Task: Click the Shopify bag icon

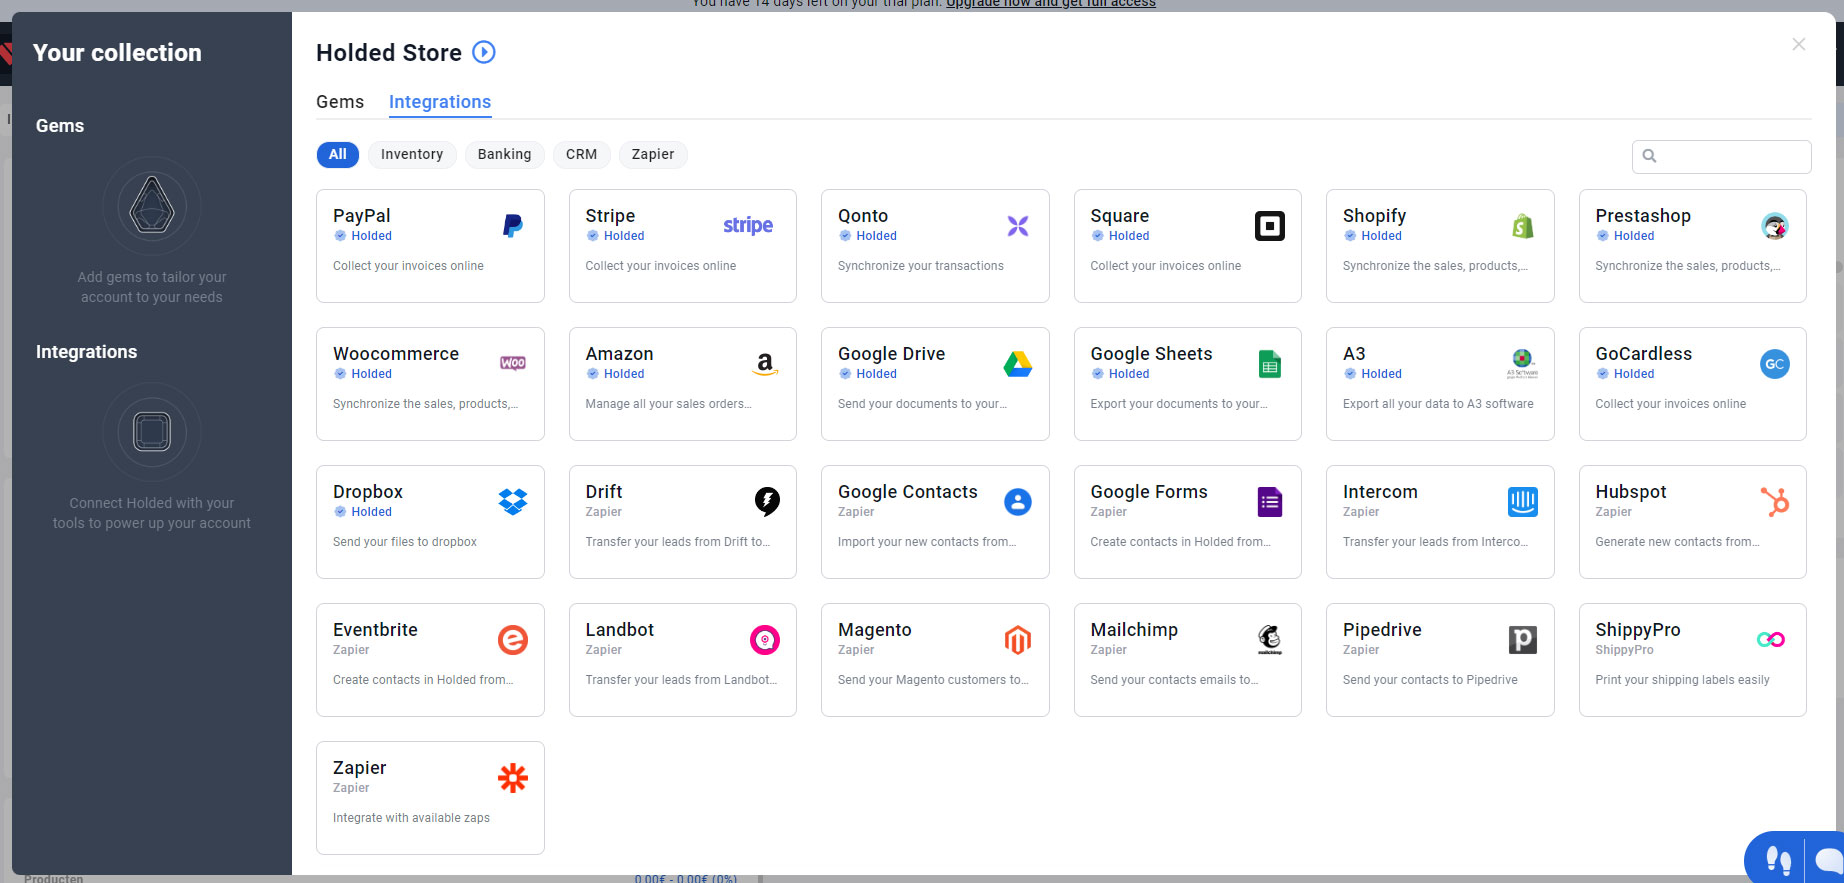Action: pyautogui.click(x=1523, y=226)
